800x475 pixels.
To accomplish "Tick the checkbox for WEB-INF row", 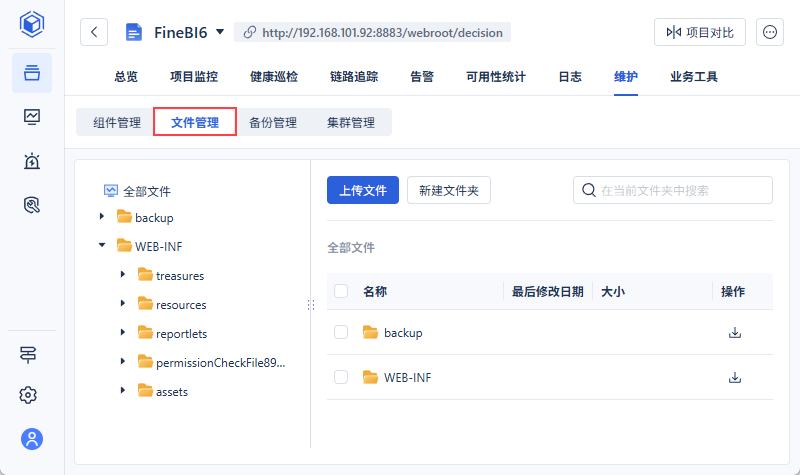I will click(x=341, y=377).
